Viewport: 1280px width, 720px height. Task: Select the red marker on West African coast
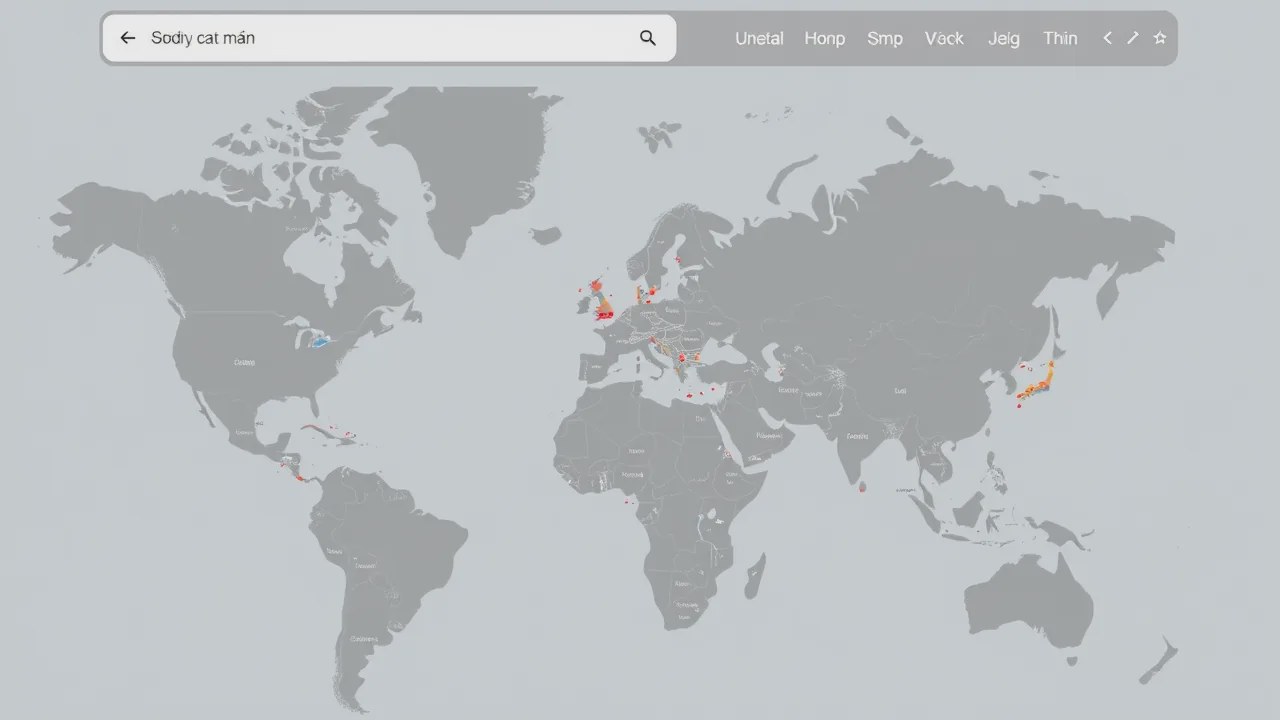coord(627,500)
